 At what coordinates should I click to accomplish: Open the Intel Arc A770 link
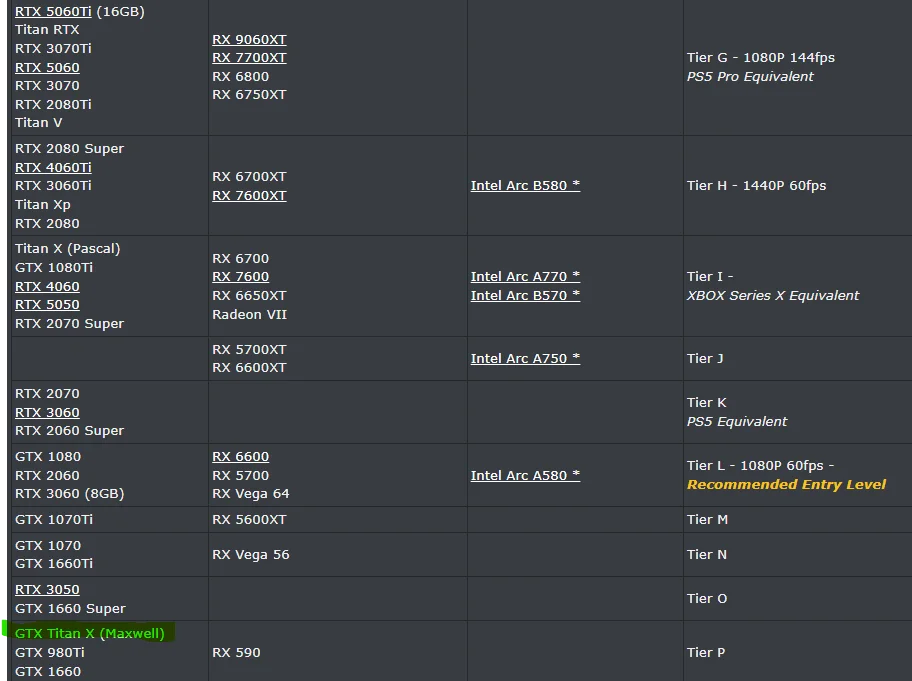pyautogui.click(x=525, y=277)
